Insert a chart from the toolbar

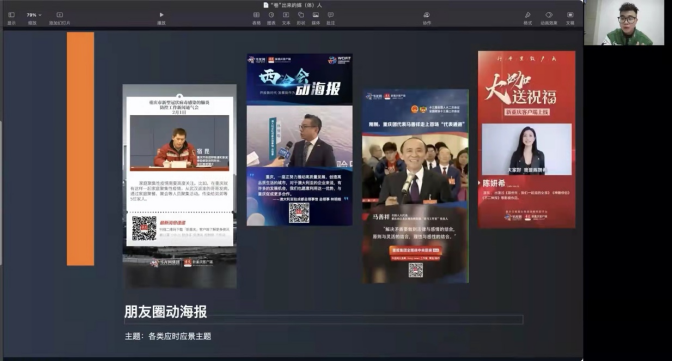click(271, 18)
